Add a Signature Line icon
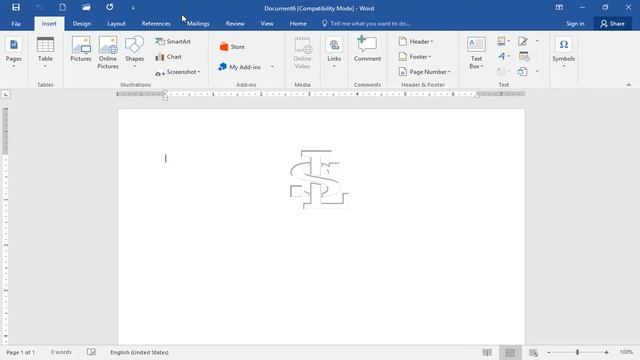The image size is (640, 360). pos(523,41)
